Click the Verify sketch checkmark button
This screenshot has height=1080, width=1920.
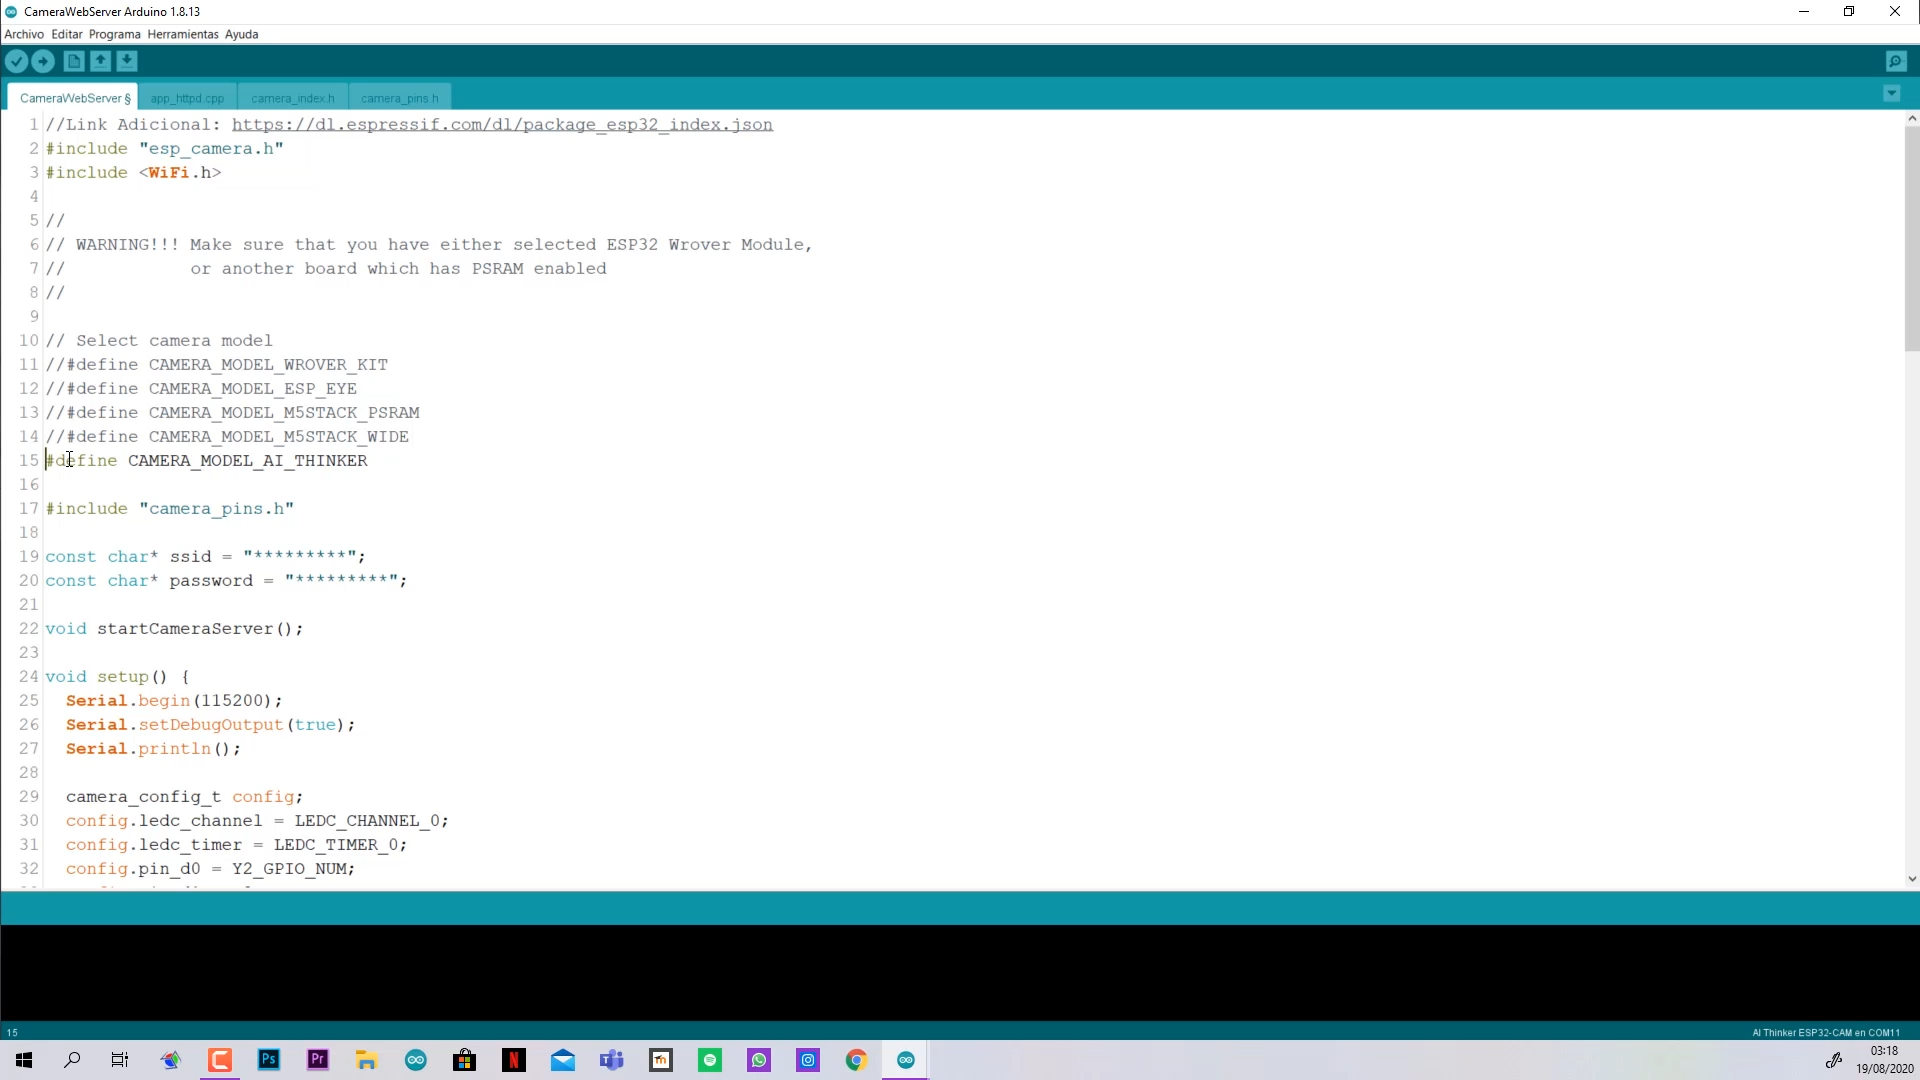[17, 62]
